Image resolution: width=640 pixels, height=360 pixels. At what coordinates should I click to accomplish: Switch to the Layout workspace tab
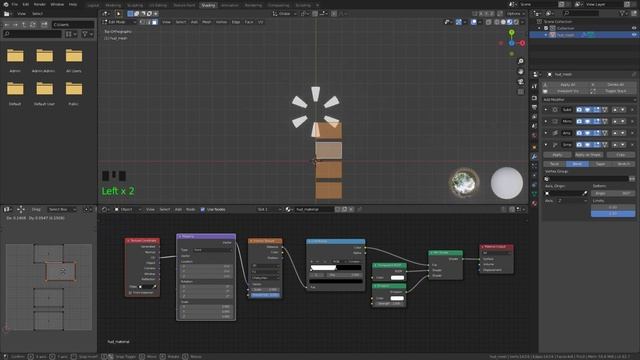93,5
